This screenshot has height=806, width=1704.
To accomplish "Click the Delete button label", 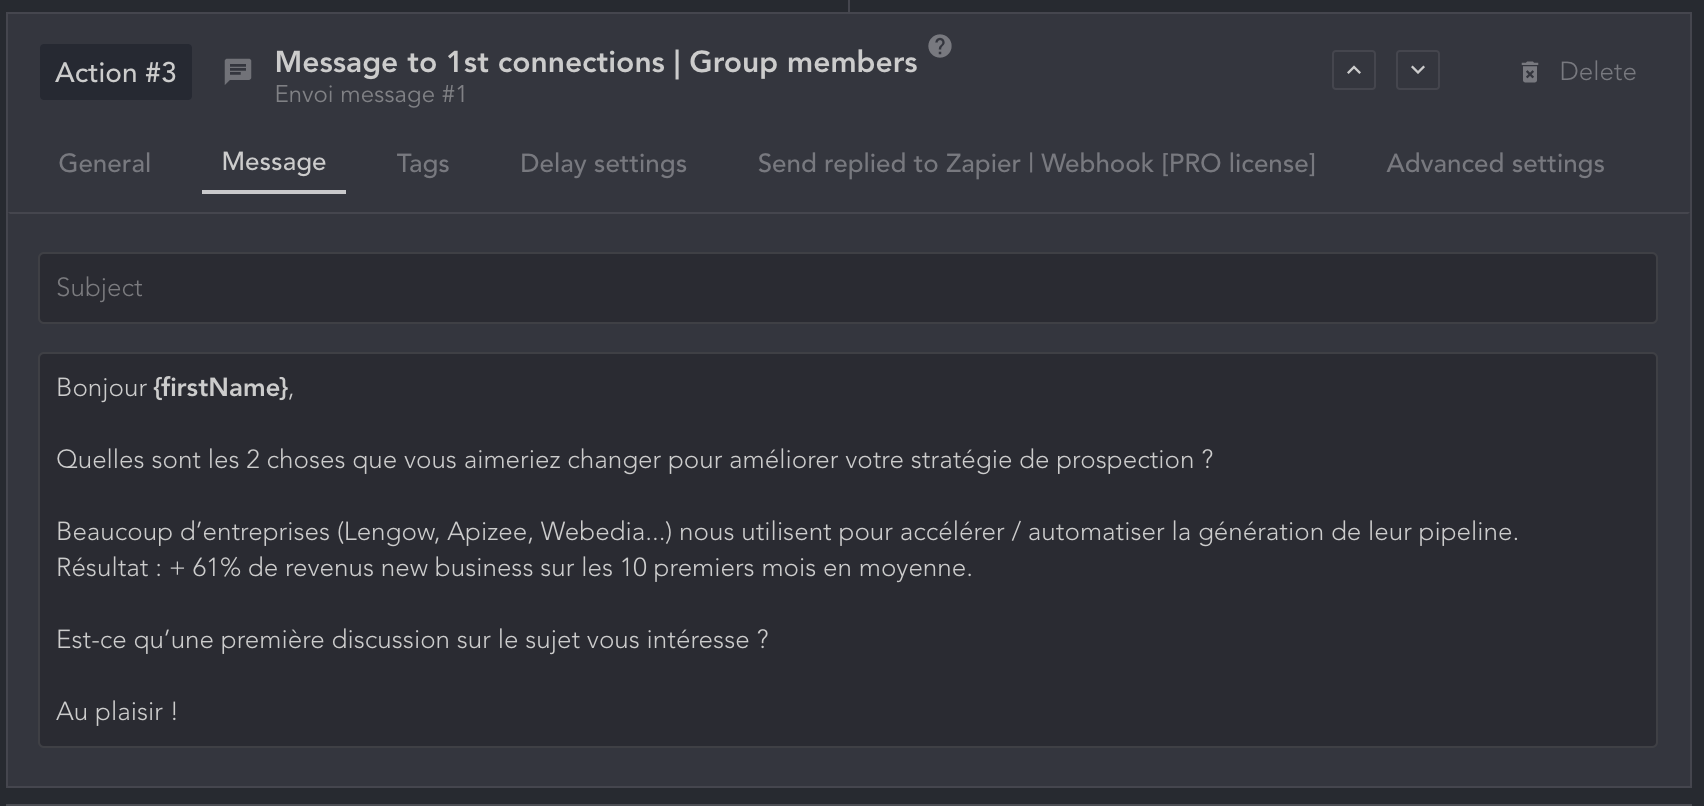I will 1597,72.
